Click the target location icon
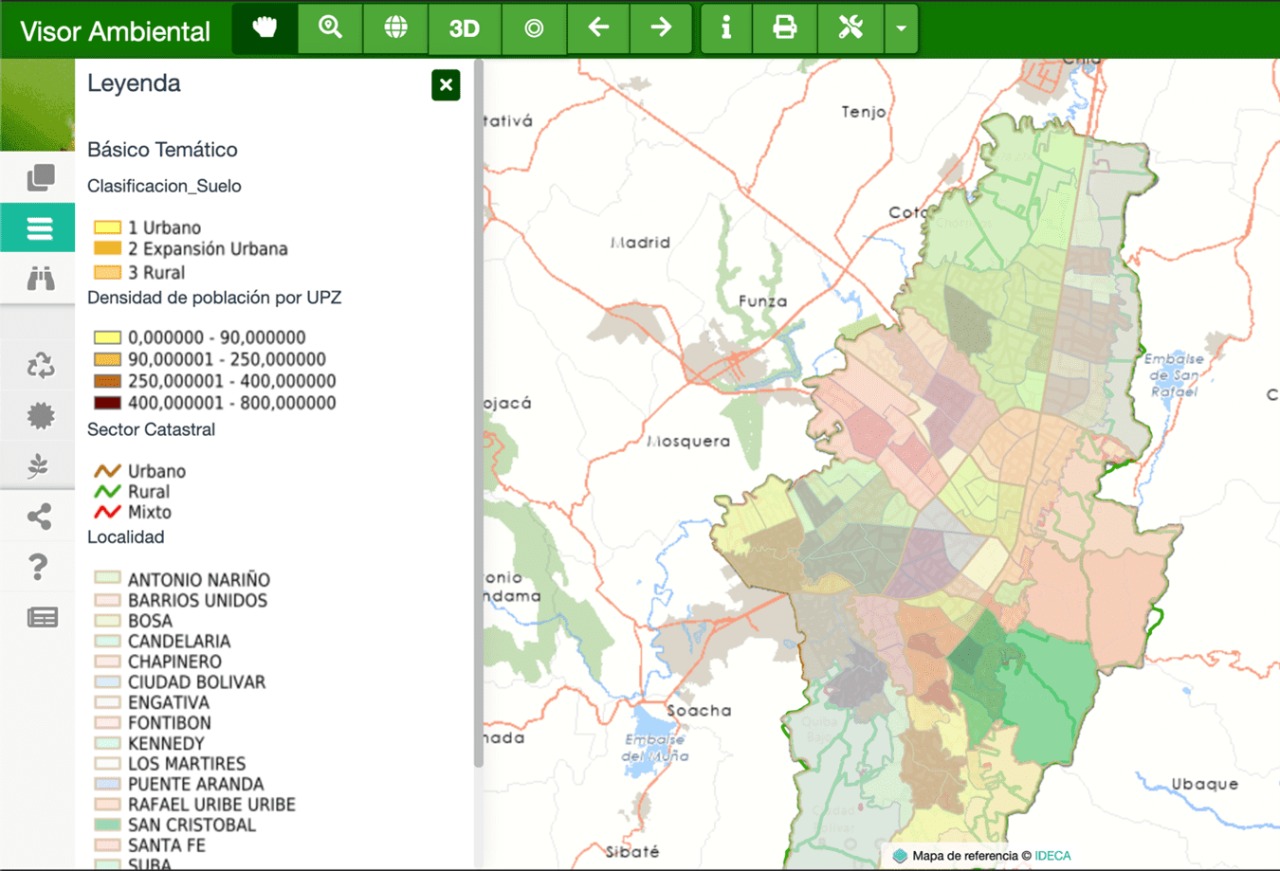 [534, 28]
